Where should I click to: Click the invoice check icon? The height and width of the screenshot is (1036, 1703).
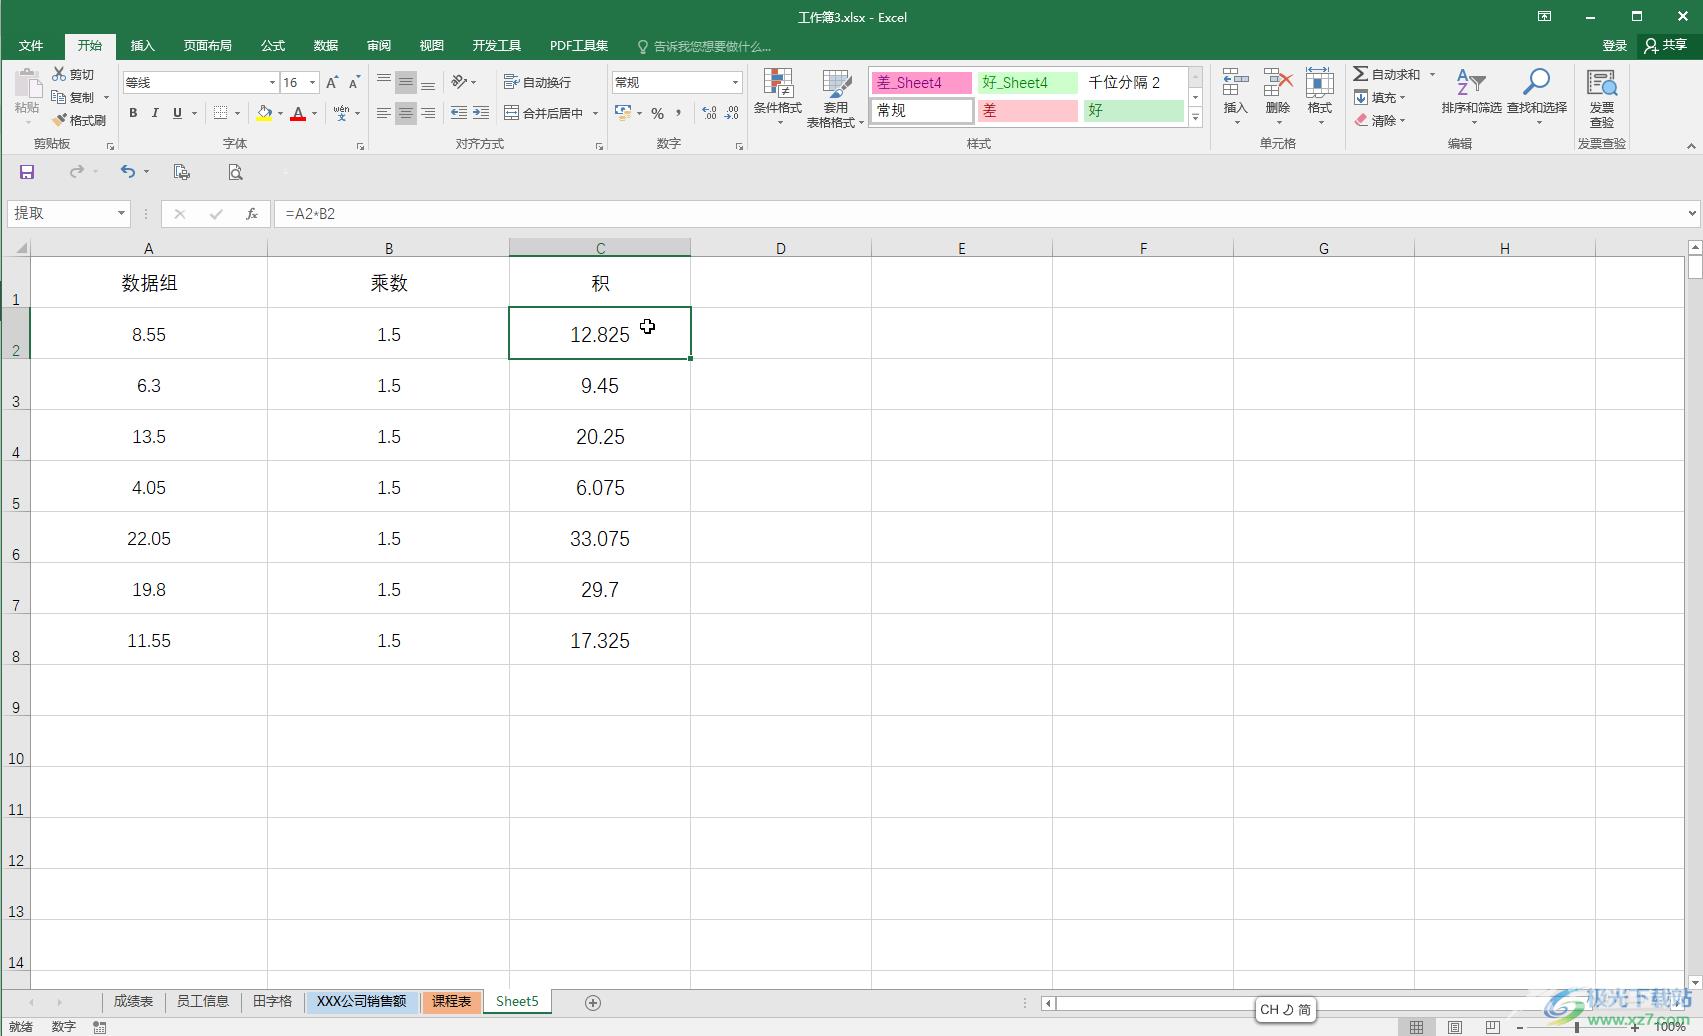[1602, 83]
